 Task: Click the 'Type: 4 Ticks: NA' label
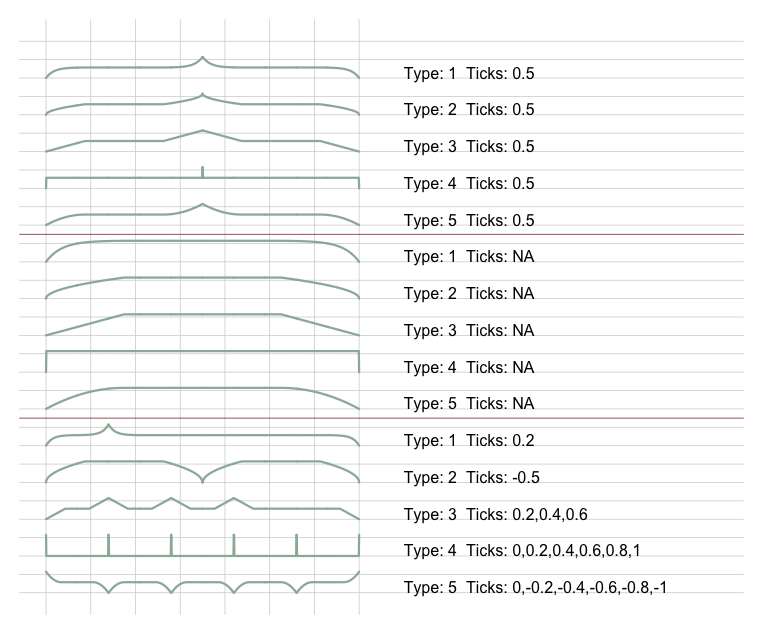pyautogui.click(x=469, y=367)
